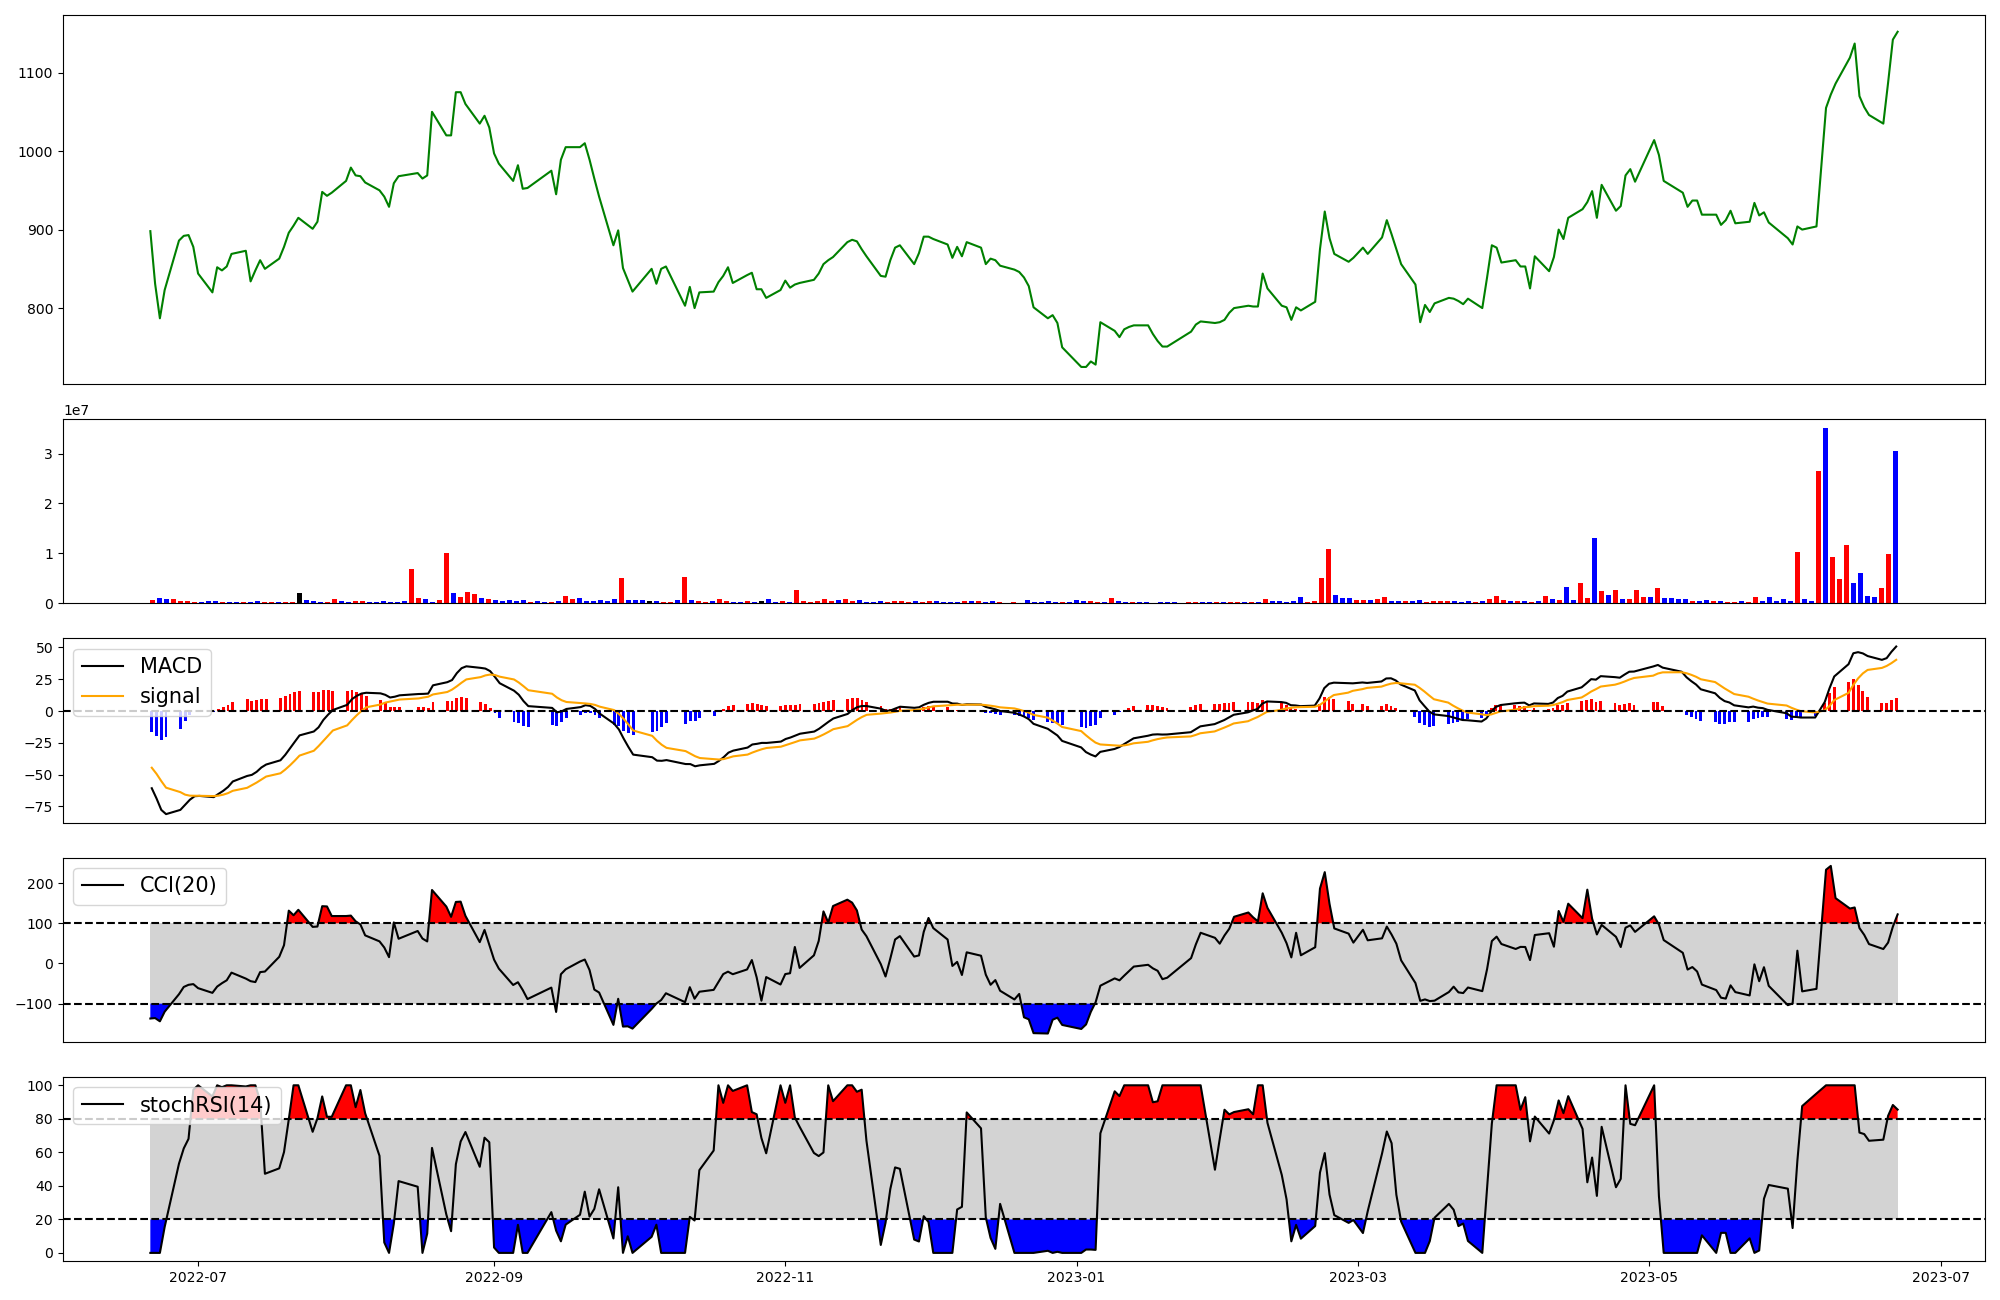Click the CCI(20) legend entry
Viewport: 2000px width, 1300px height.
click(x=178, y=885)
